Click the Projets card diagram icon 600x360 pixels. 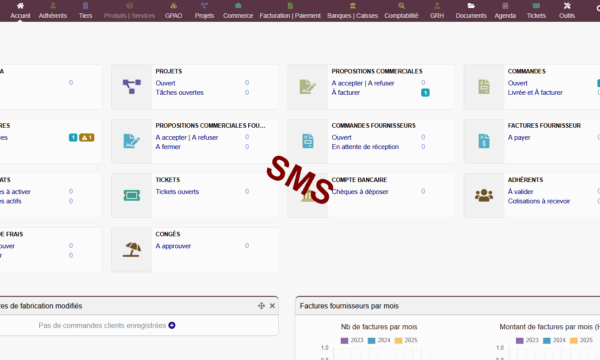pos(132,87)
